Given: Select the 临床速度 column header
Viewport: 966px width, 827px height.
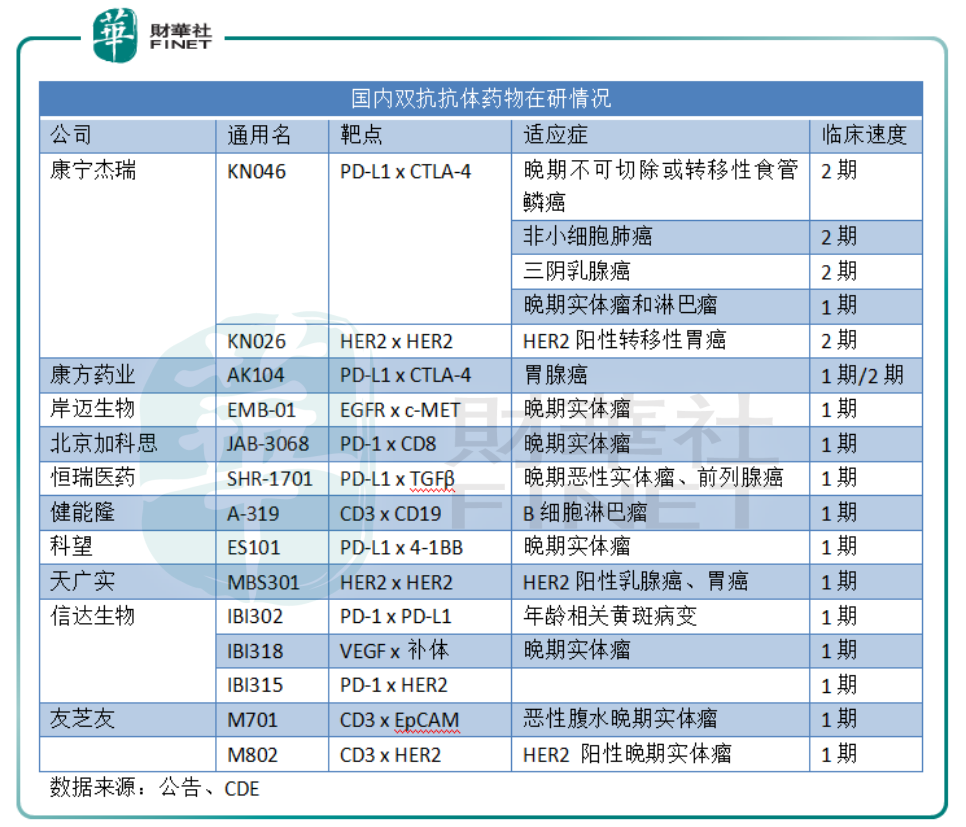Looking at the screenshot, I should (864, 135).
